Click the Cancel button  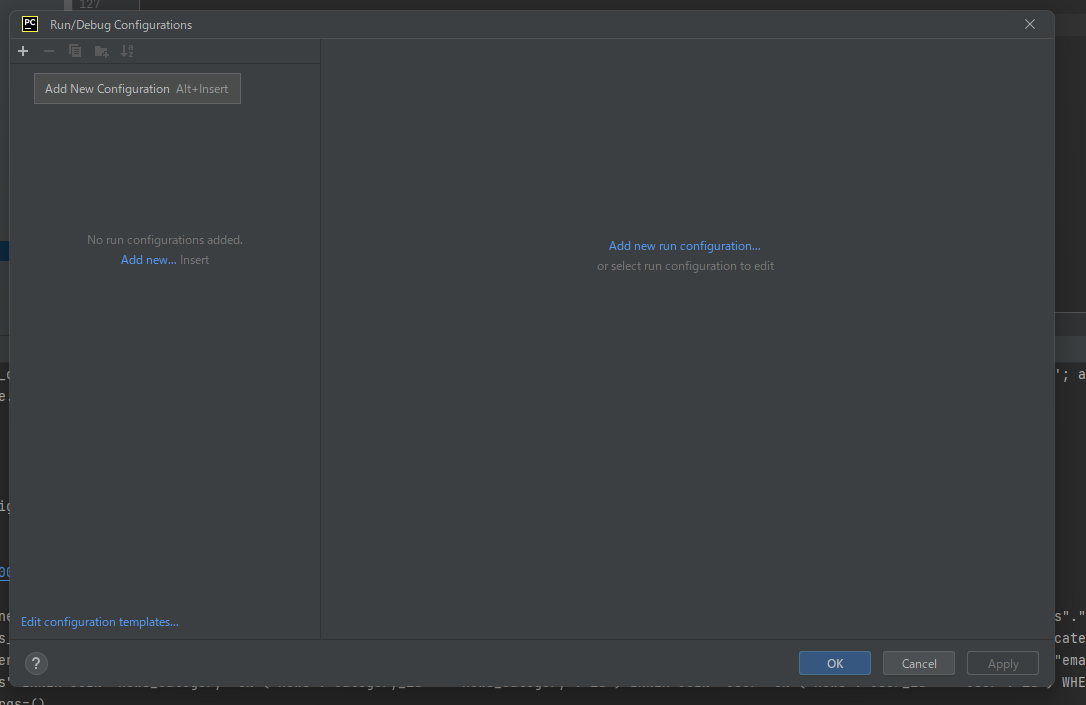coord(918,663)
